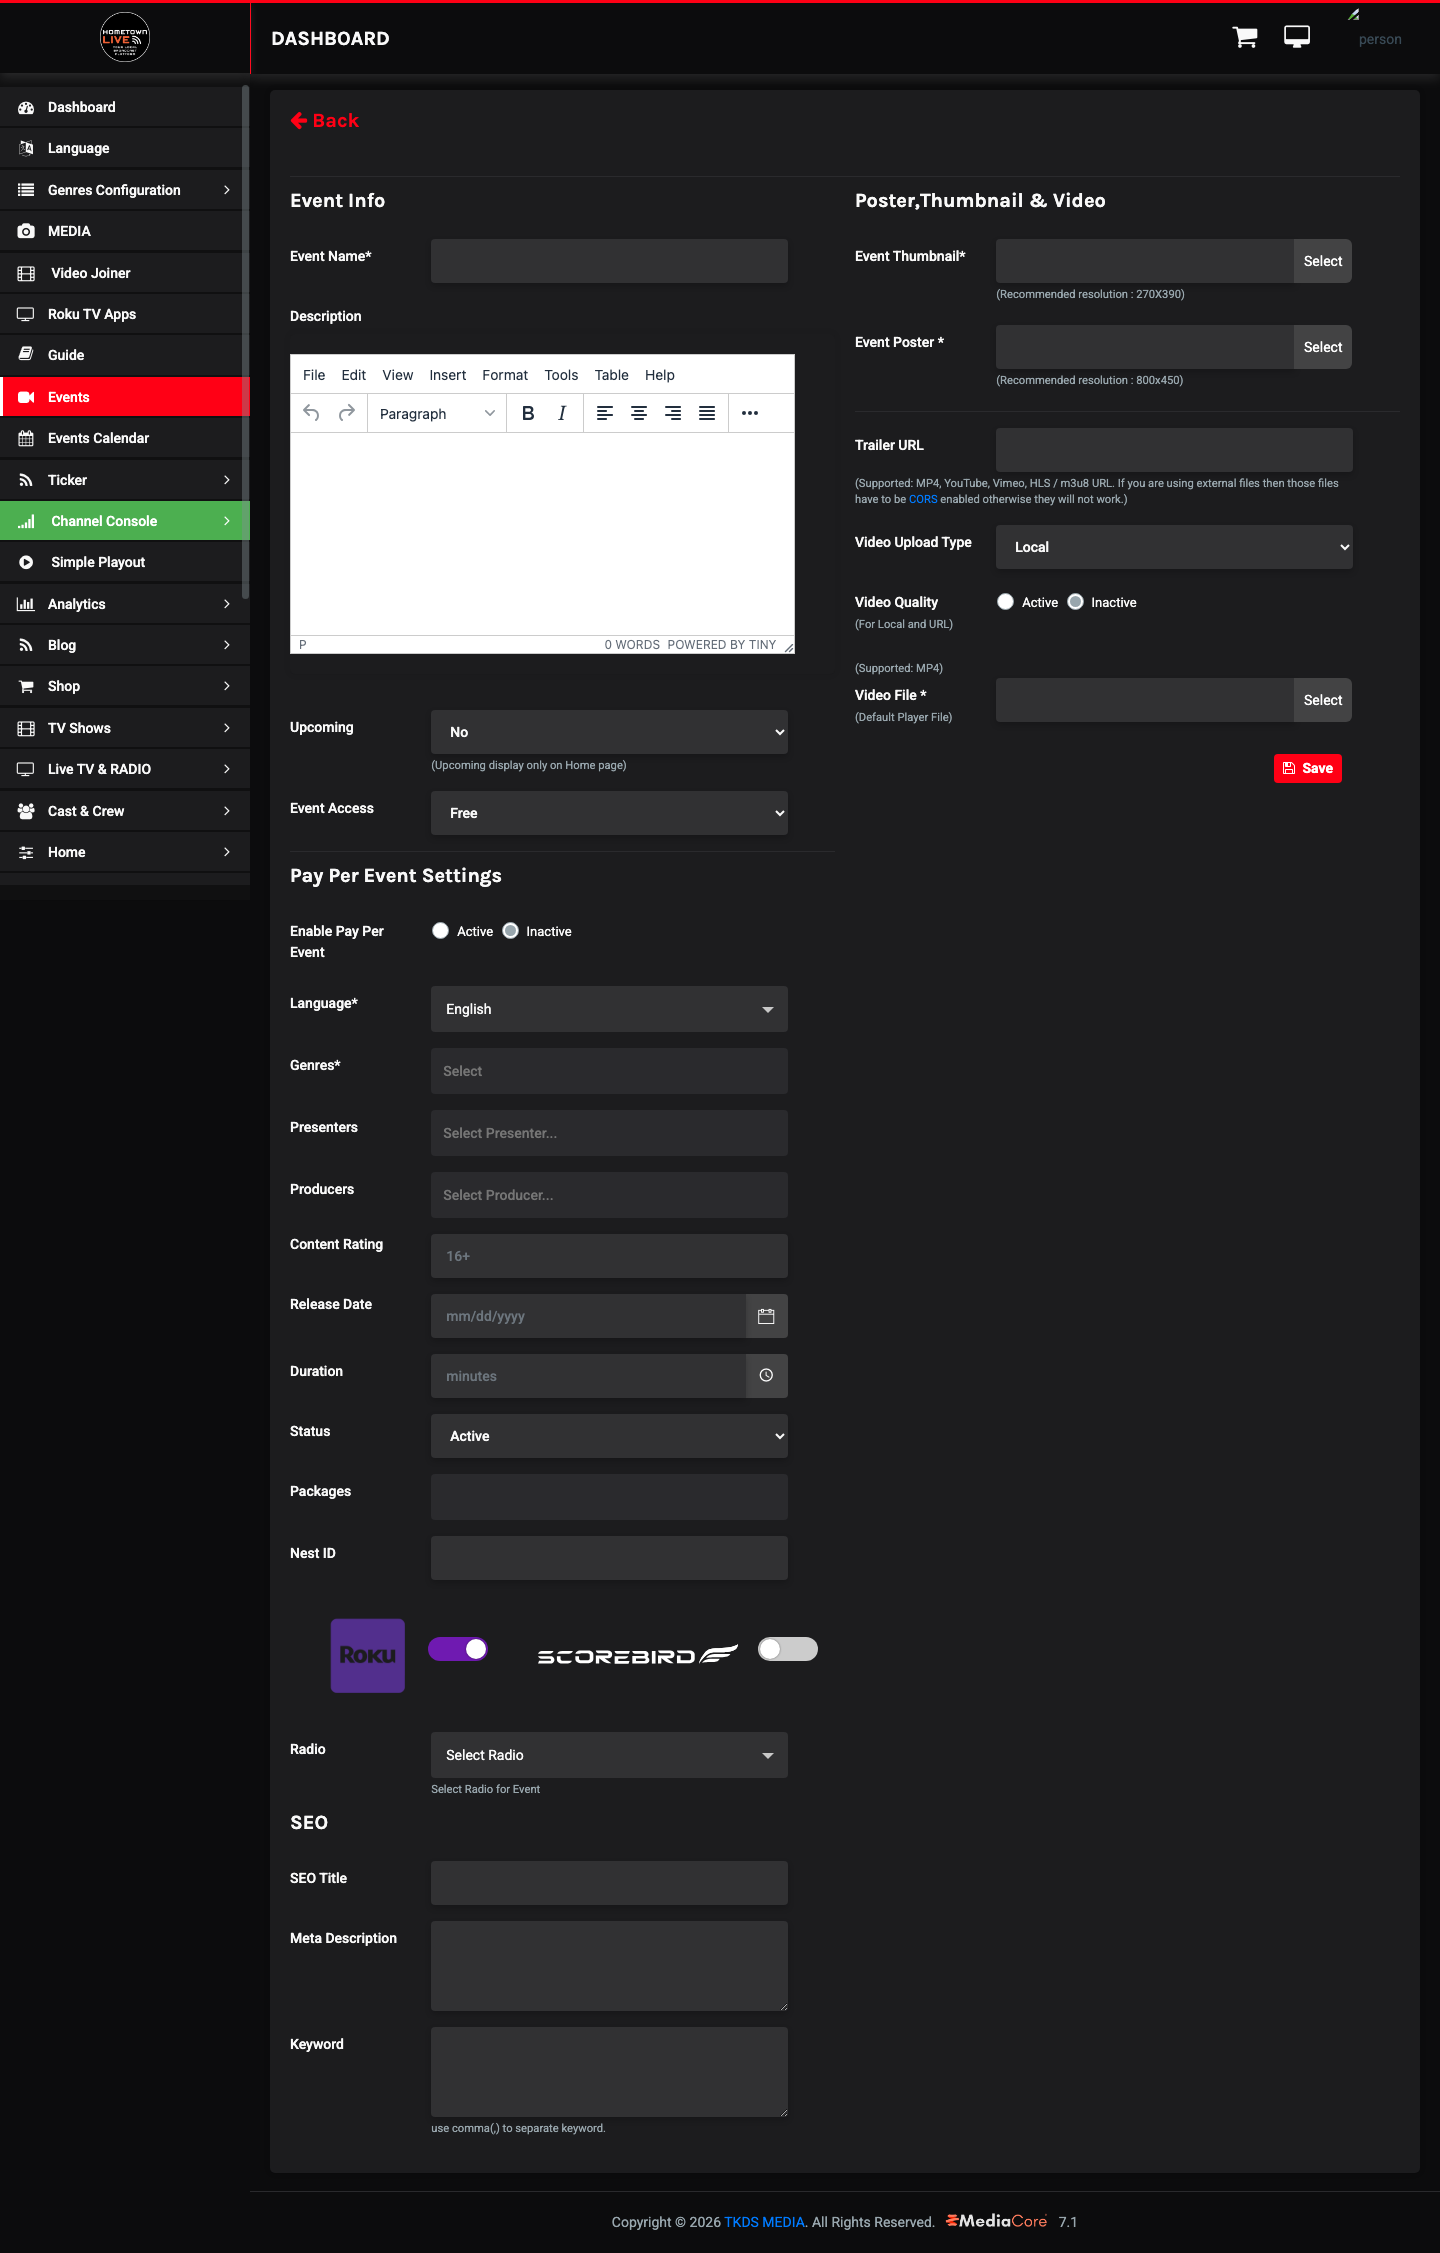Set Video Quality to Inactive
Viewport: 1440px width, 2253px height.
1076,602
